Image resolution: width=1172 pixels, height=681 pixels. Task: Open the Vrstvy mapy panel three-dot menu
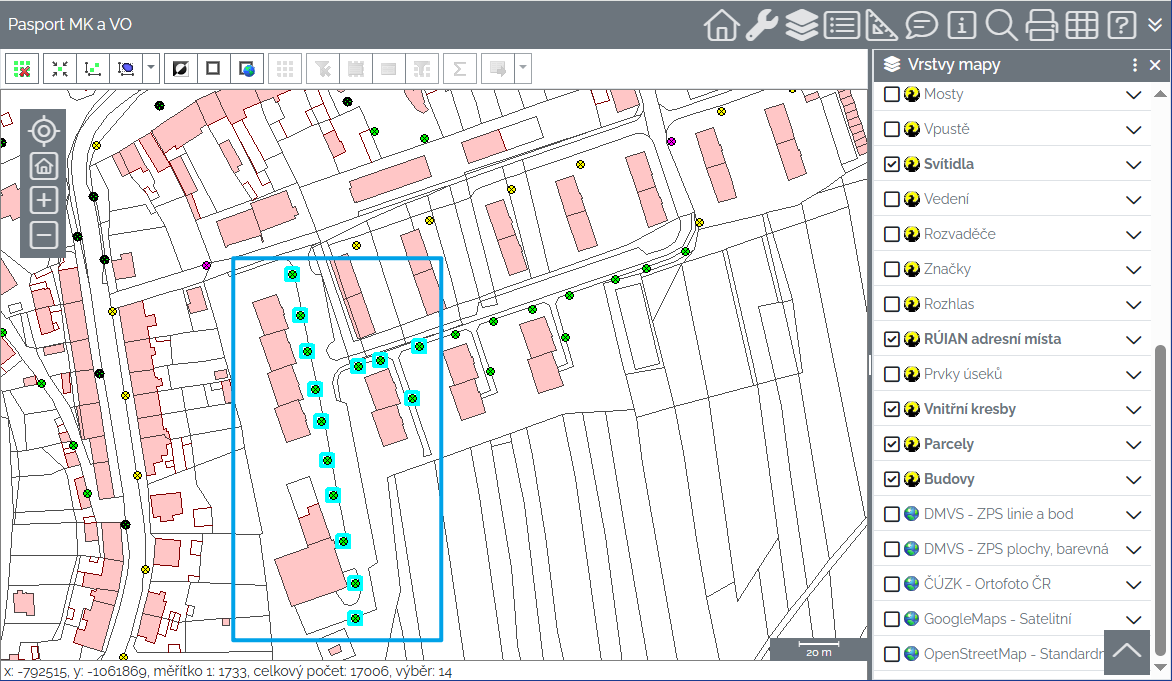point(1134,65)
